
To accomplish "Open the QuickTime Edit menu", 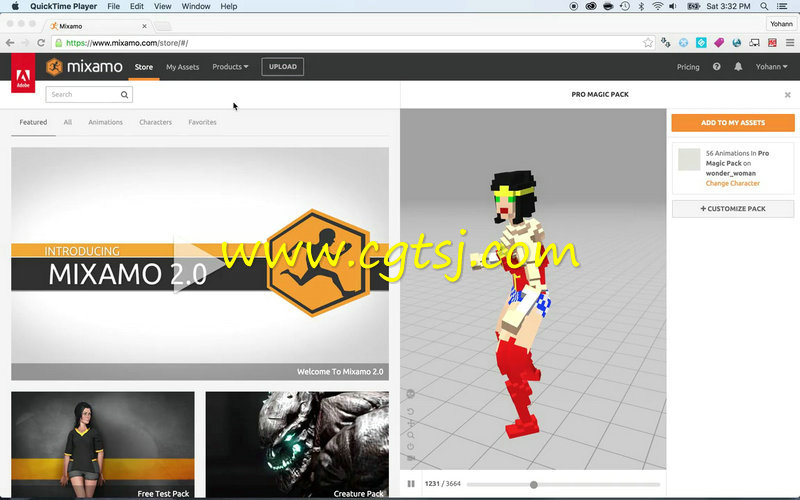I will [x=136, y=6].
